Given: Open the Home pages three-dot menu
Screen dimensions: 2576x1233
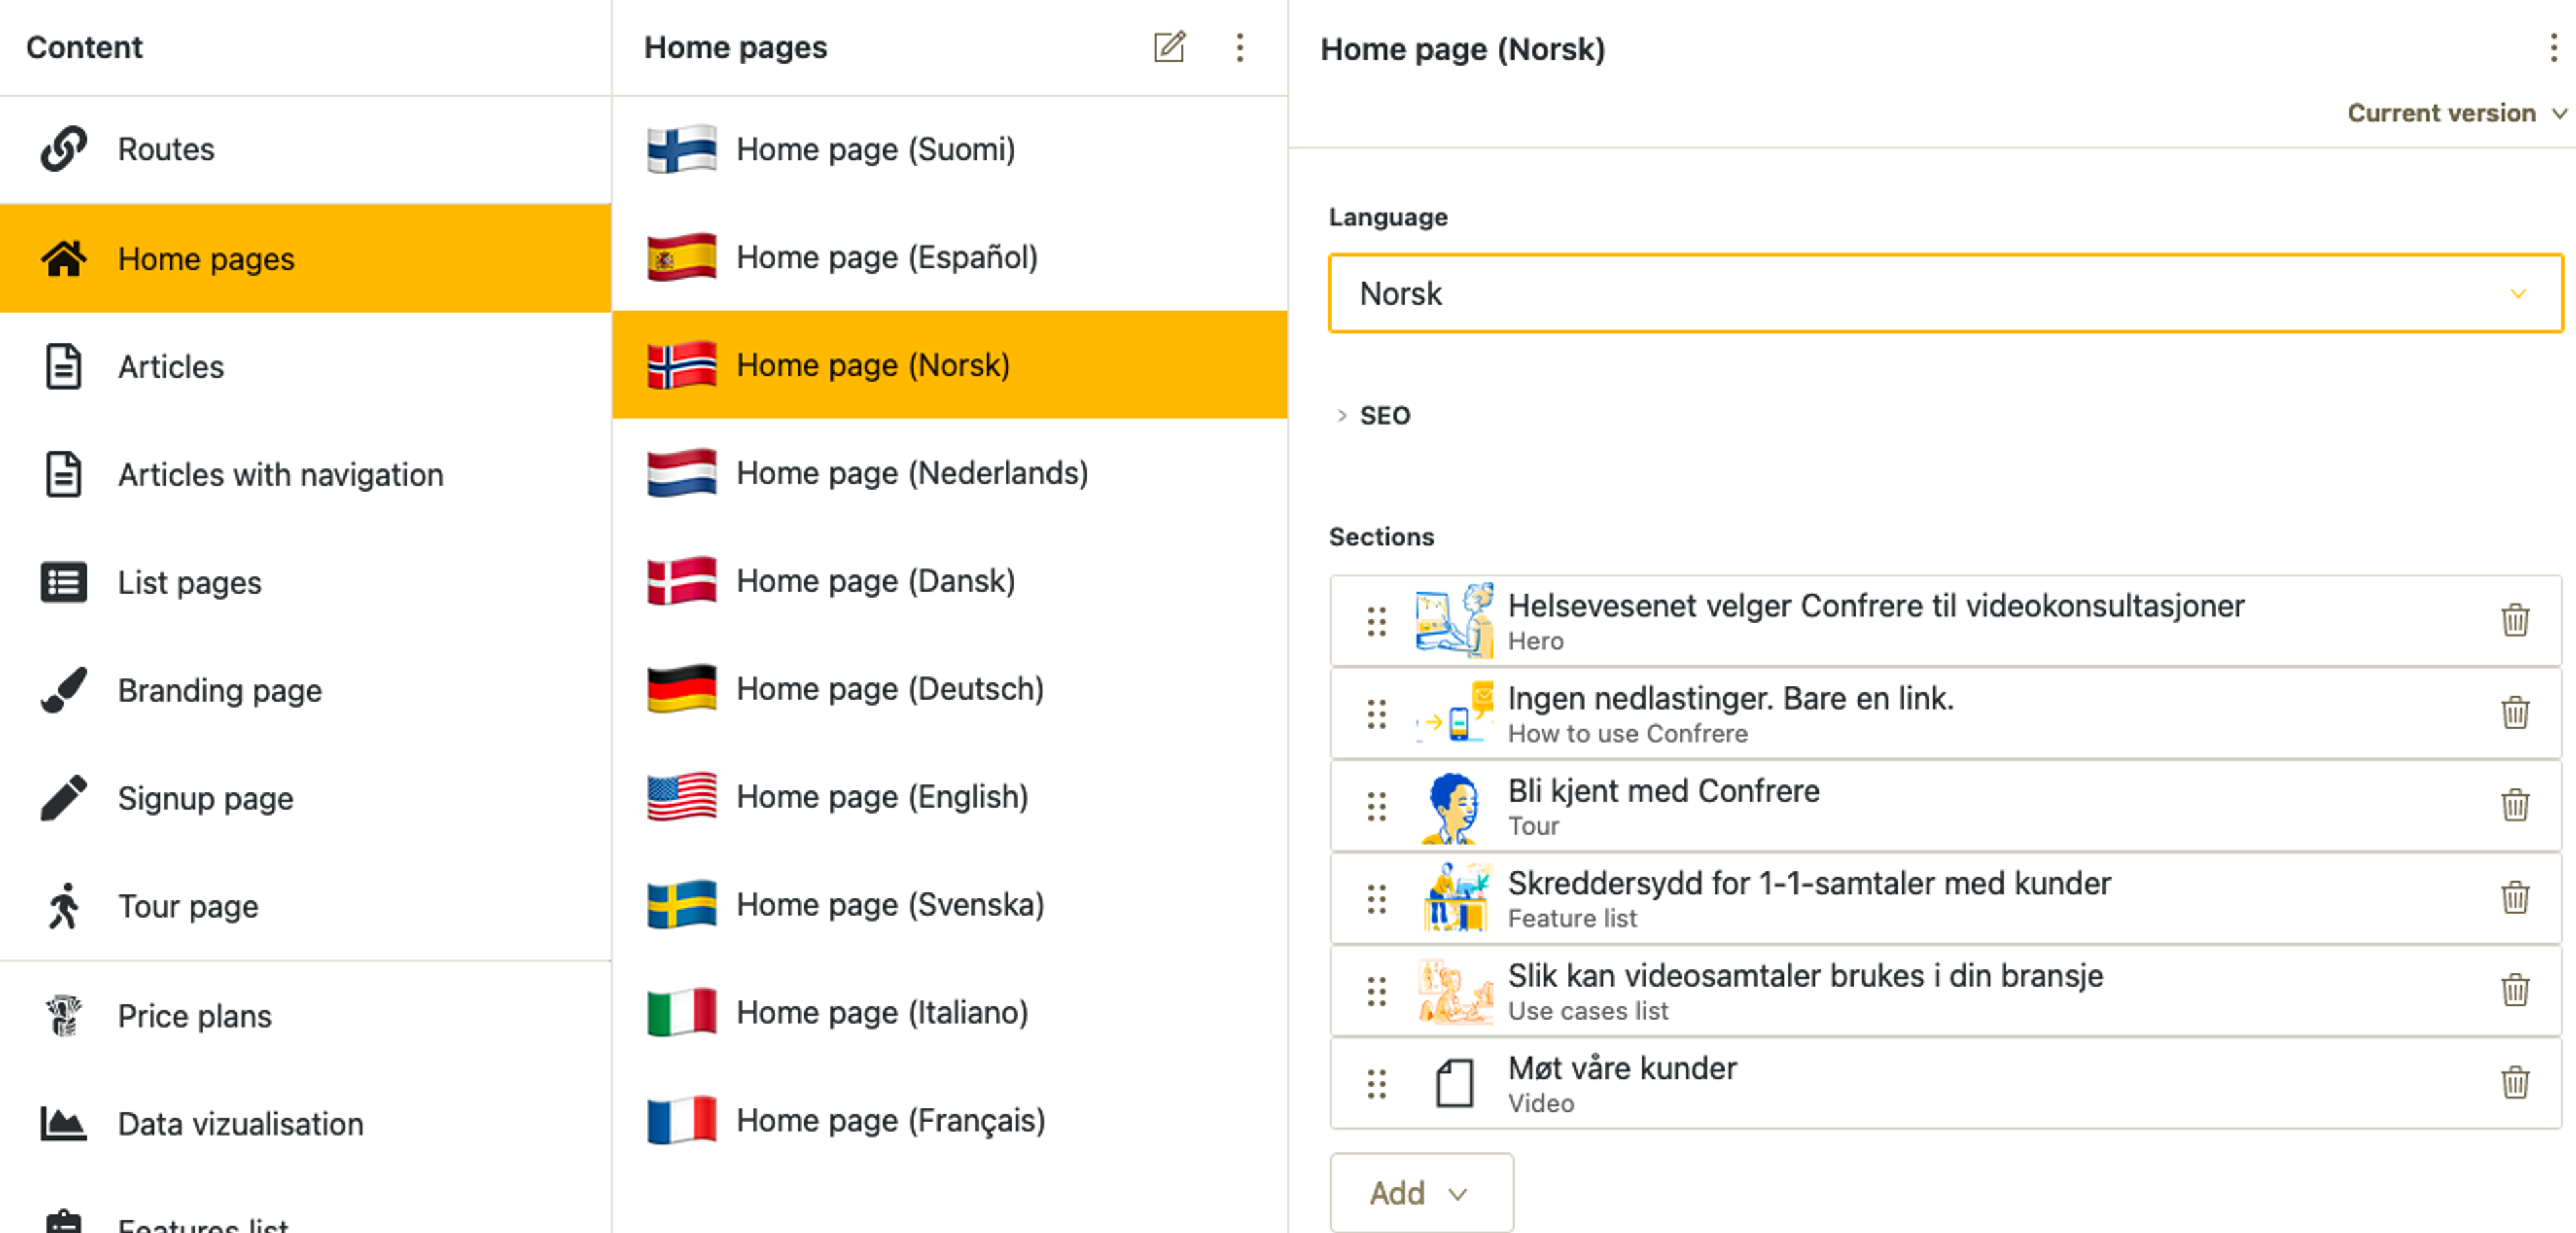Looking at the screenshot, I should [x=1239, y=47].
